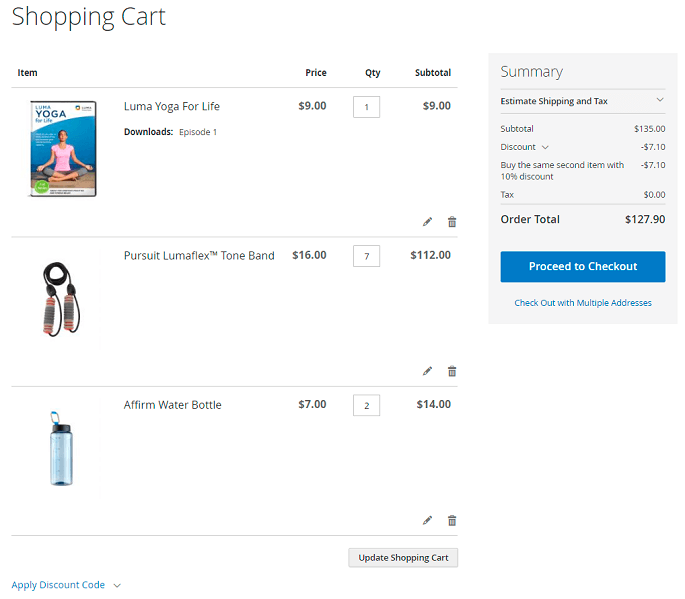Click Update Shopping Cart button
685x599 pixels.
pyautogui.click(x=403, y=557)
